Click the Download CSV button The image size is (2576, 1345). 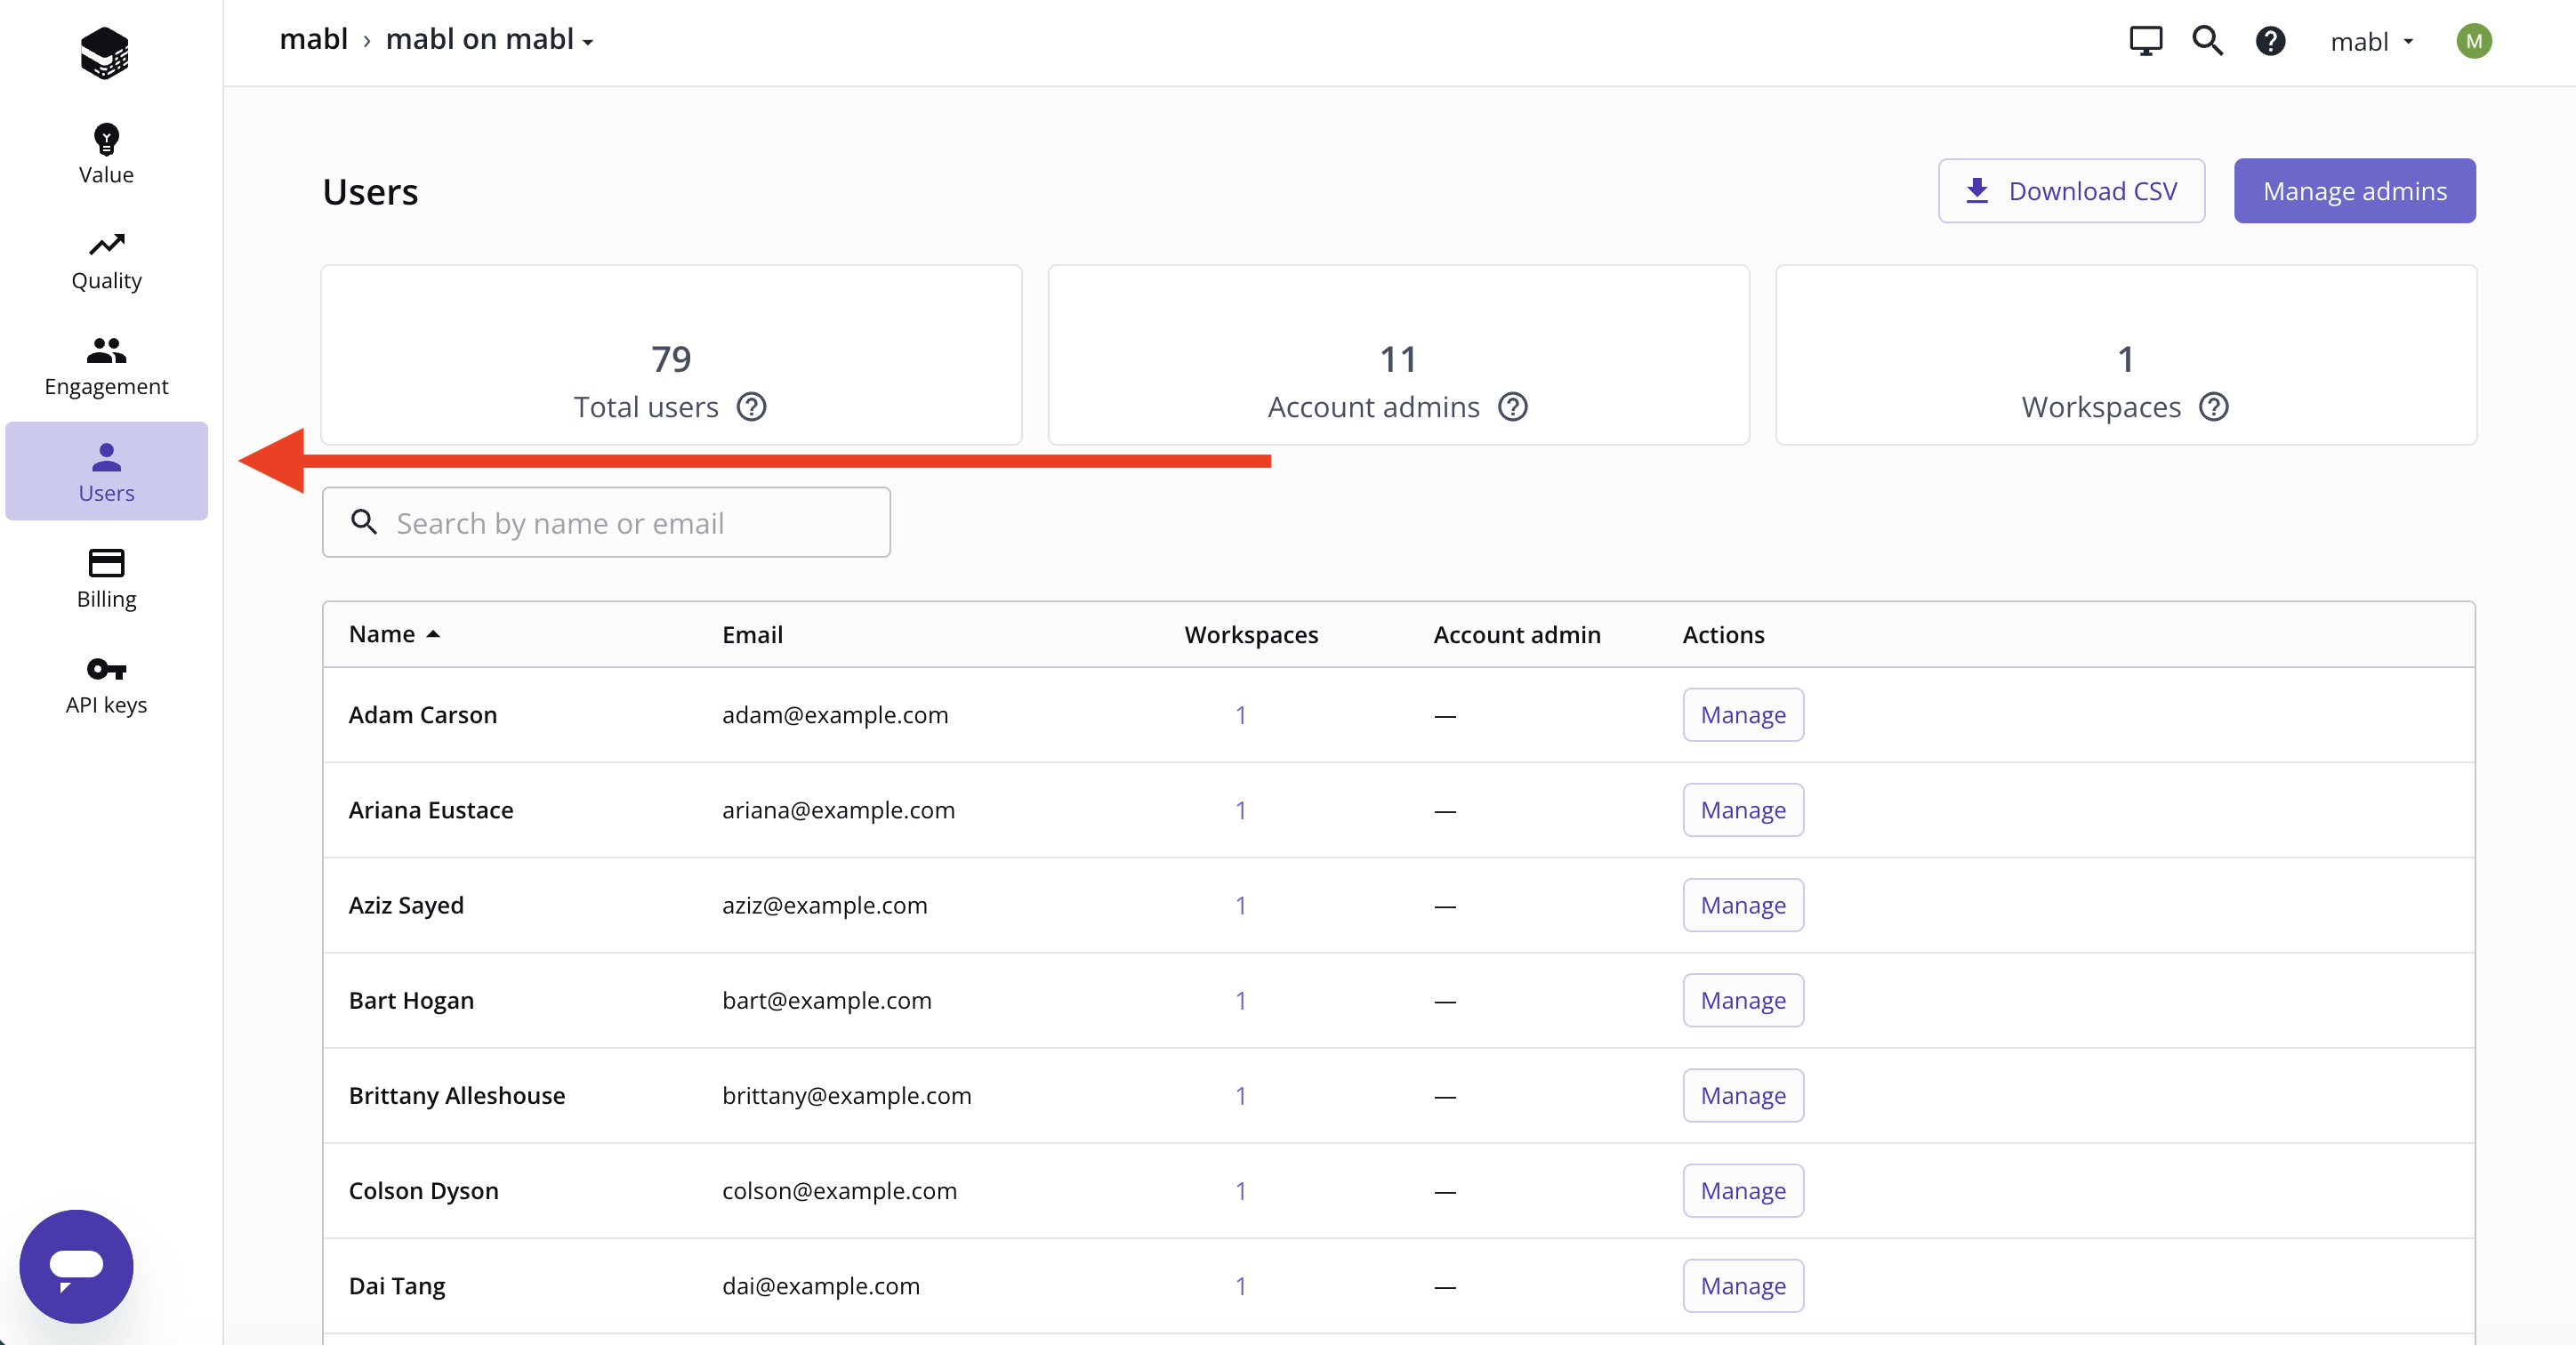(x=2071, y=191)
